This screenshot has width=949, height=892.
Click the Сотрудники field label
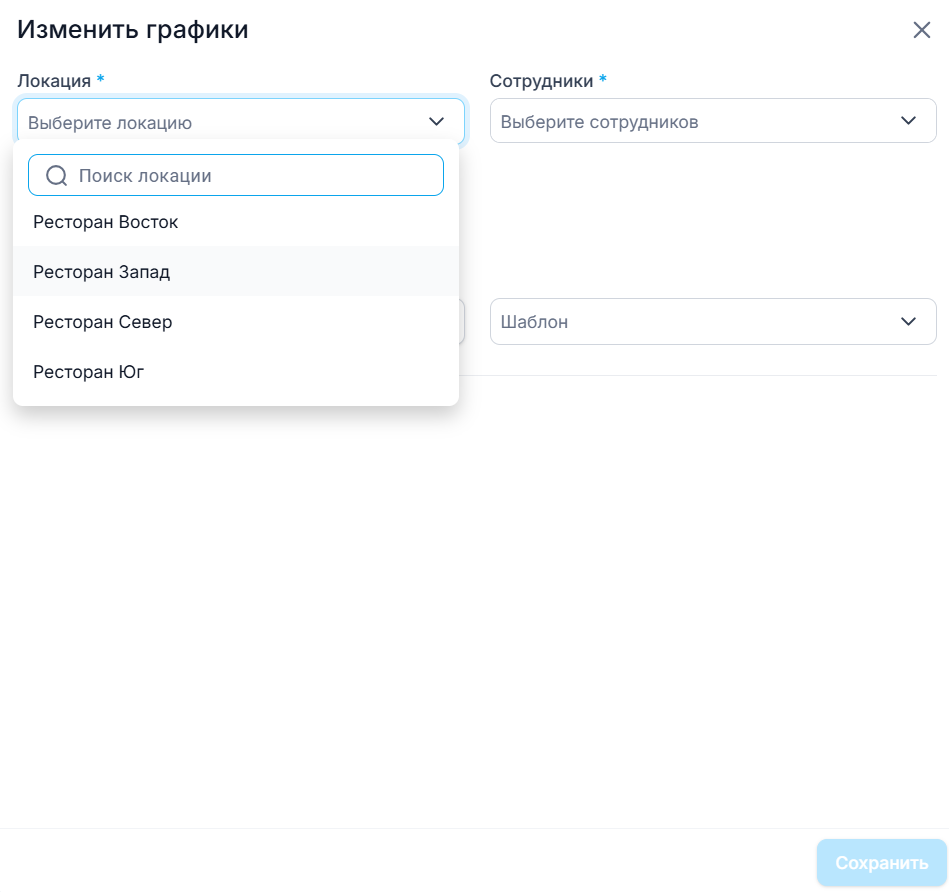[x=541, y=81]
